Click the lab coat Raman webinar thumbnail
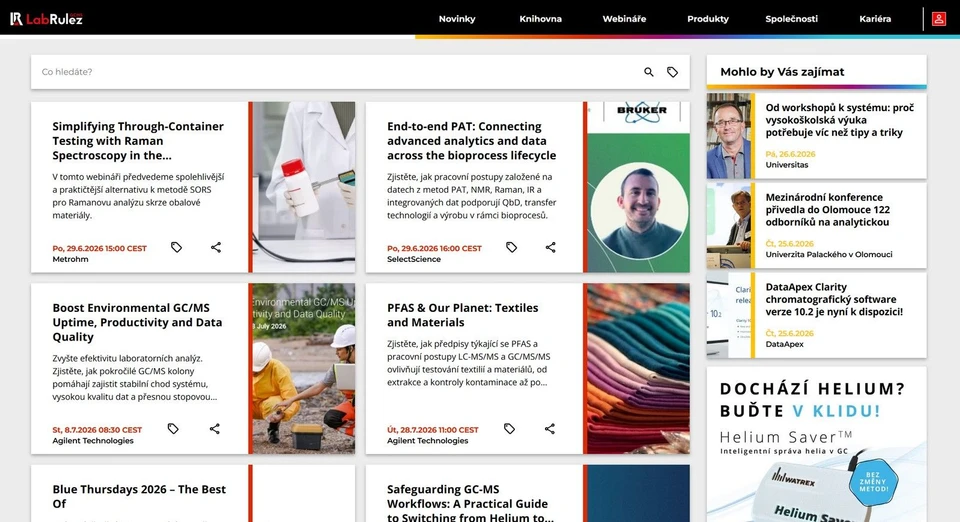 (x=304, y=187)
